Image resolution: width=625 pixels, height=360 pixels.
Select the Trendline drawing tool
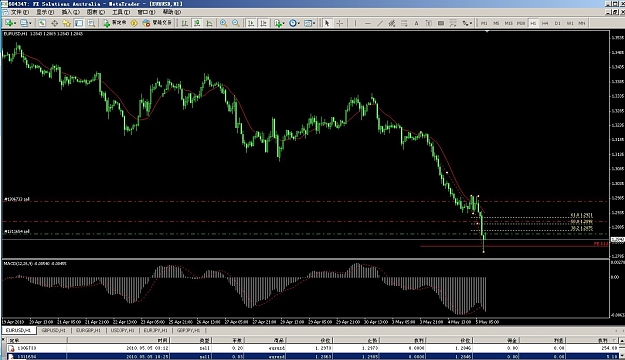click(x=380, y=23)
